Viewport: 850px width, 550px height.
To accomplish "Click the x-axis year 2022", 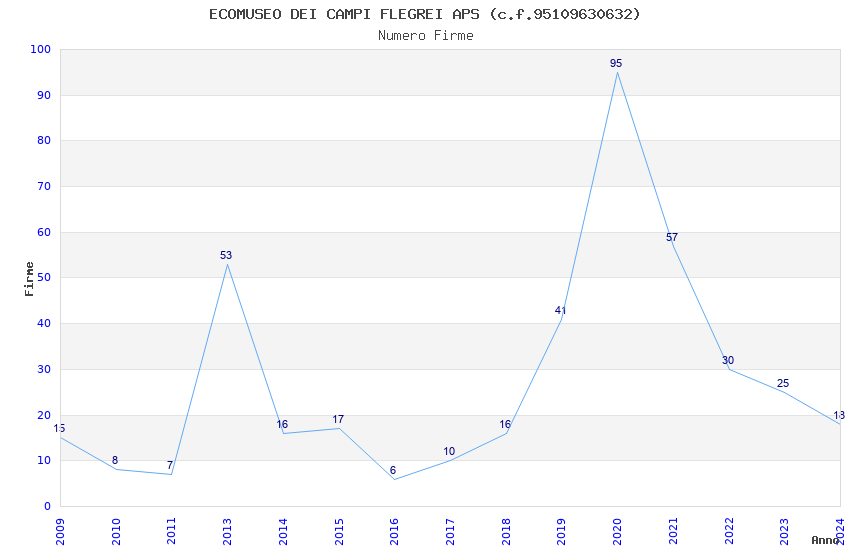I will [x=729, y=531].
